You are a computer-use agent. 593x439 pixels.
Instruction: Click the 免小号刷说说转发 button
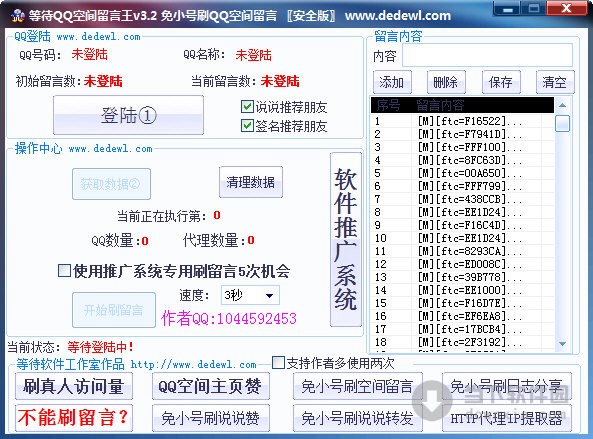pyautogui.click(x=357, y=418)
